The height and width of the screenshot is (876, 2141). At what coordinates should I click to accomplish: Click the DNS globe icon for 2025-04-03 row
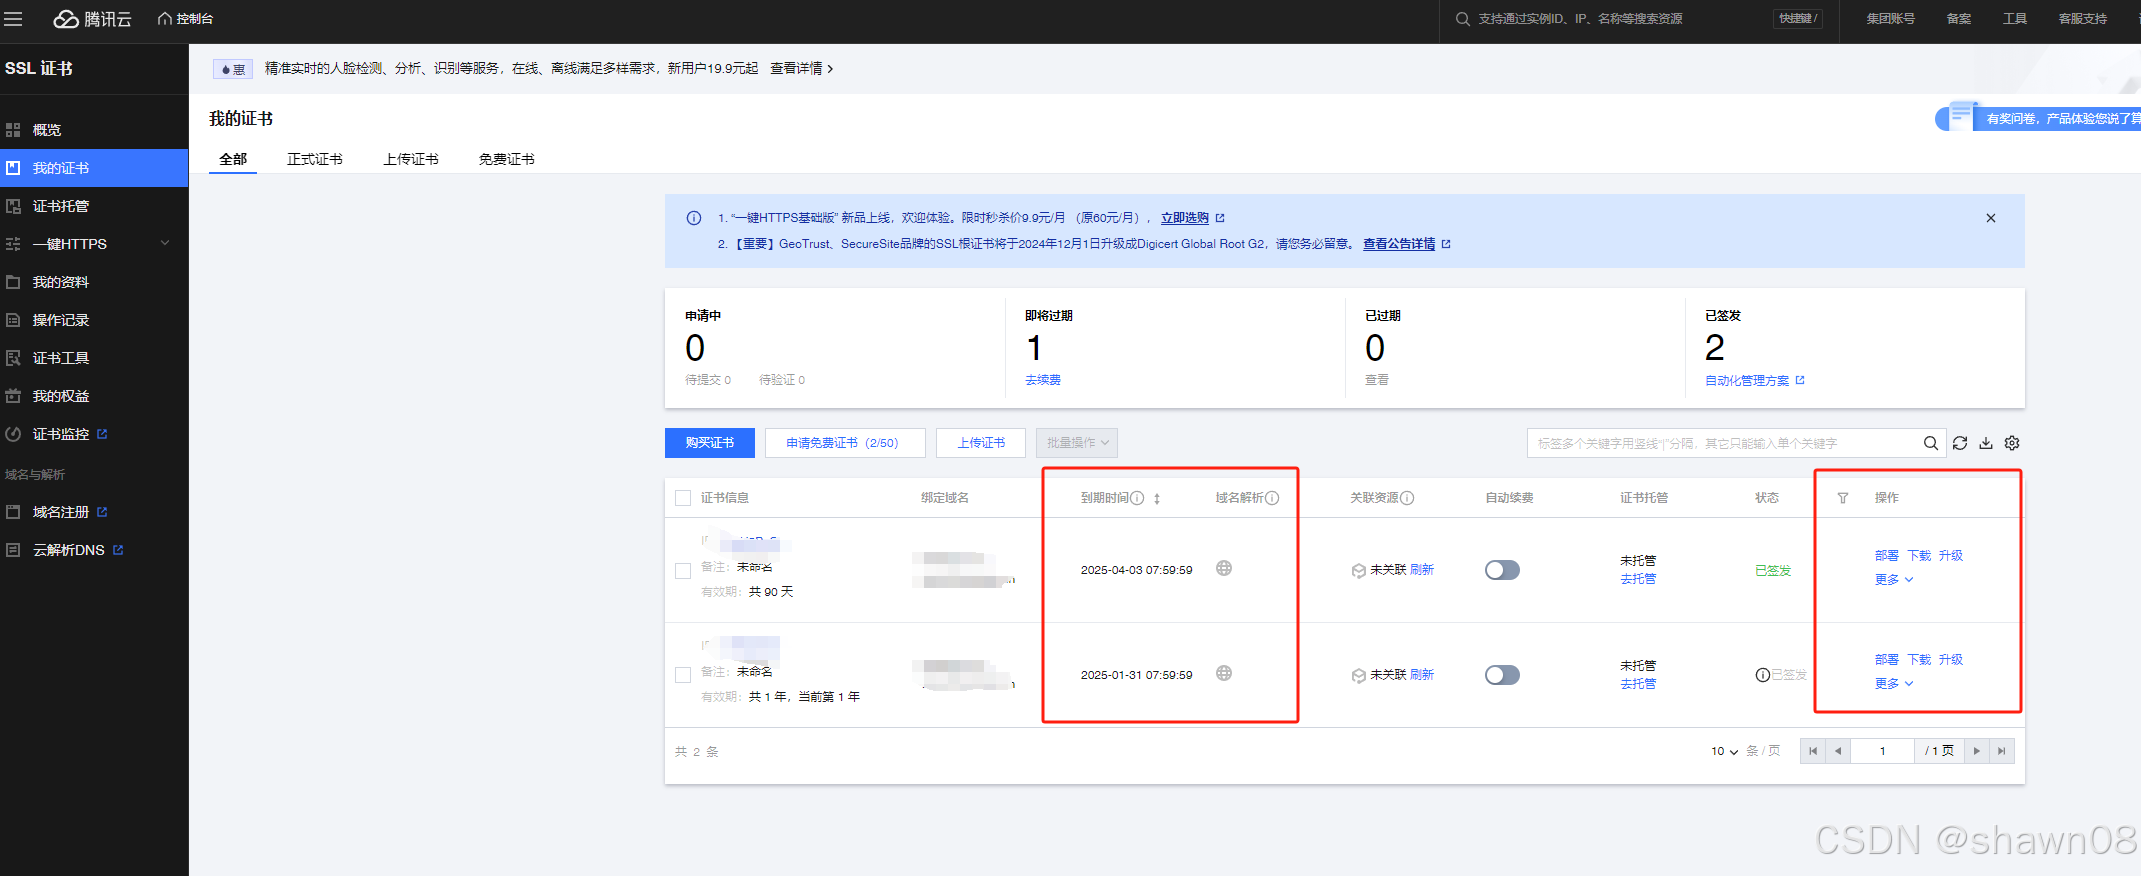(x=1224, y=568)
